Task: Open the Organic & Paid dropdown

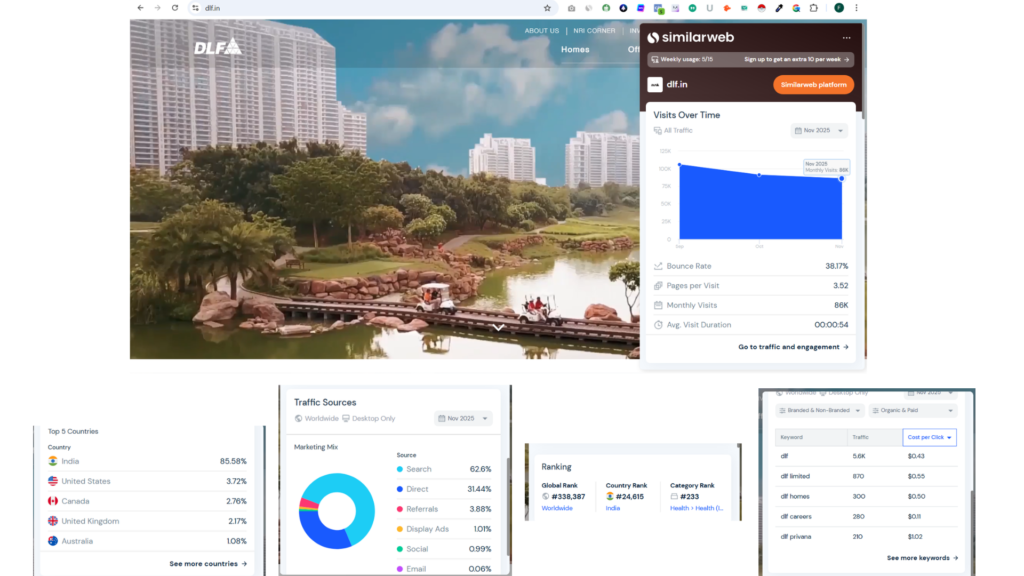Action: point(912,410)
